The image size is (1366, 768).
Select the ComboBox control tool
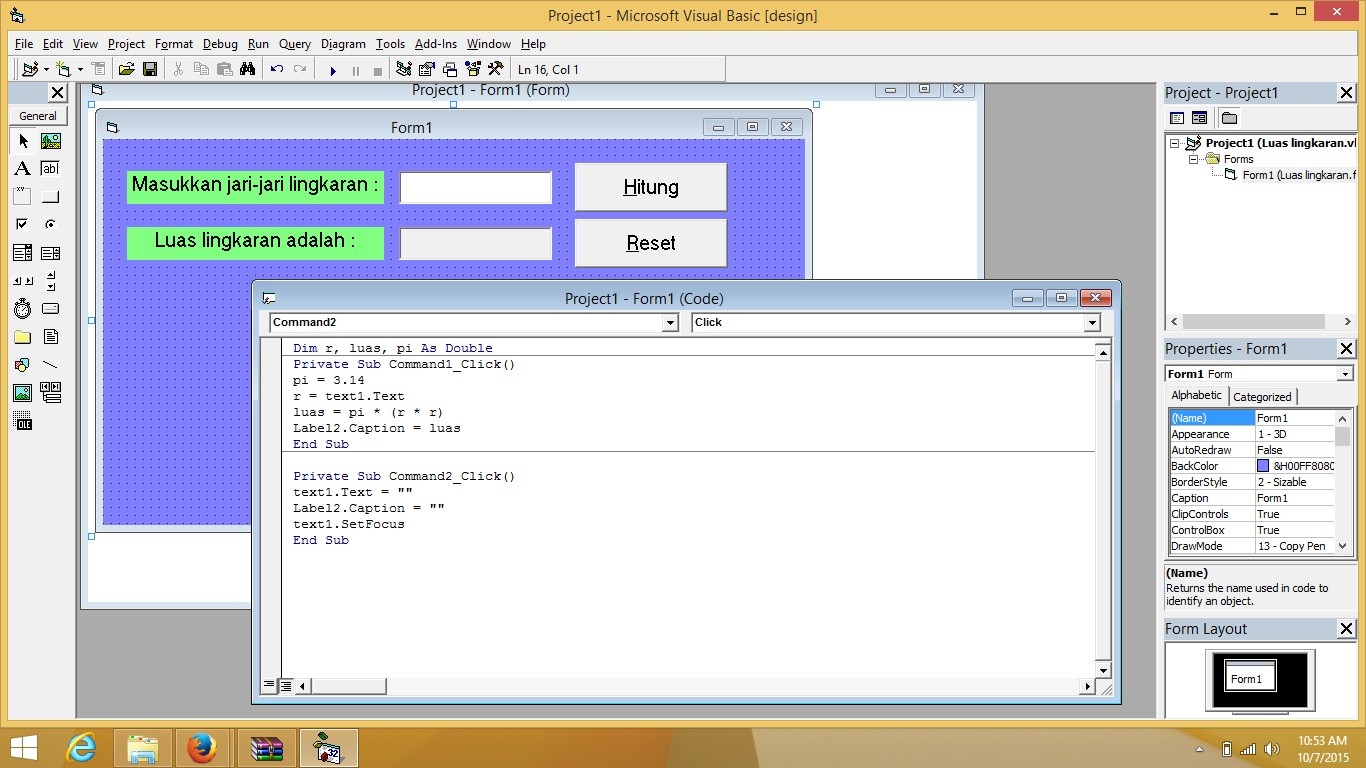[x=23, y=253]
